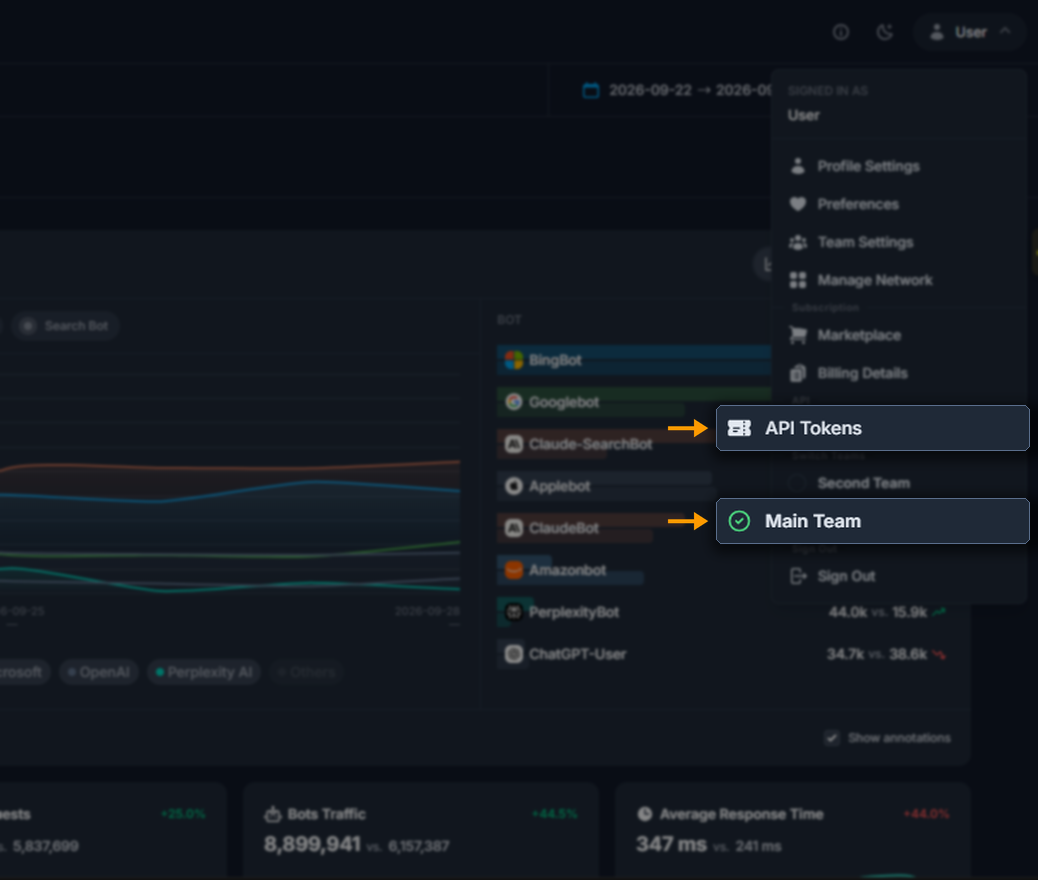
Task: Open the Average Response Time card
Action: coord(792,831)
